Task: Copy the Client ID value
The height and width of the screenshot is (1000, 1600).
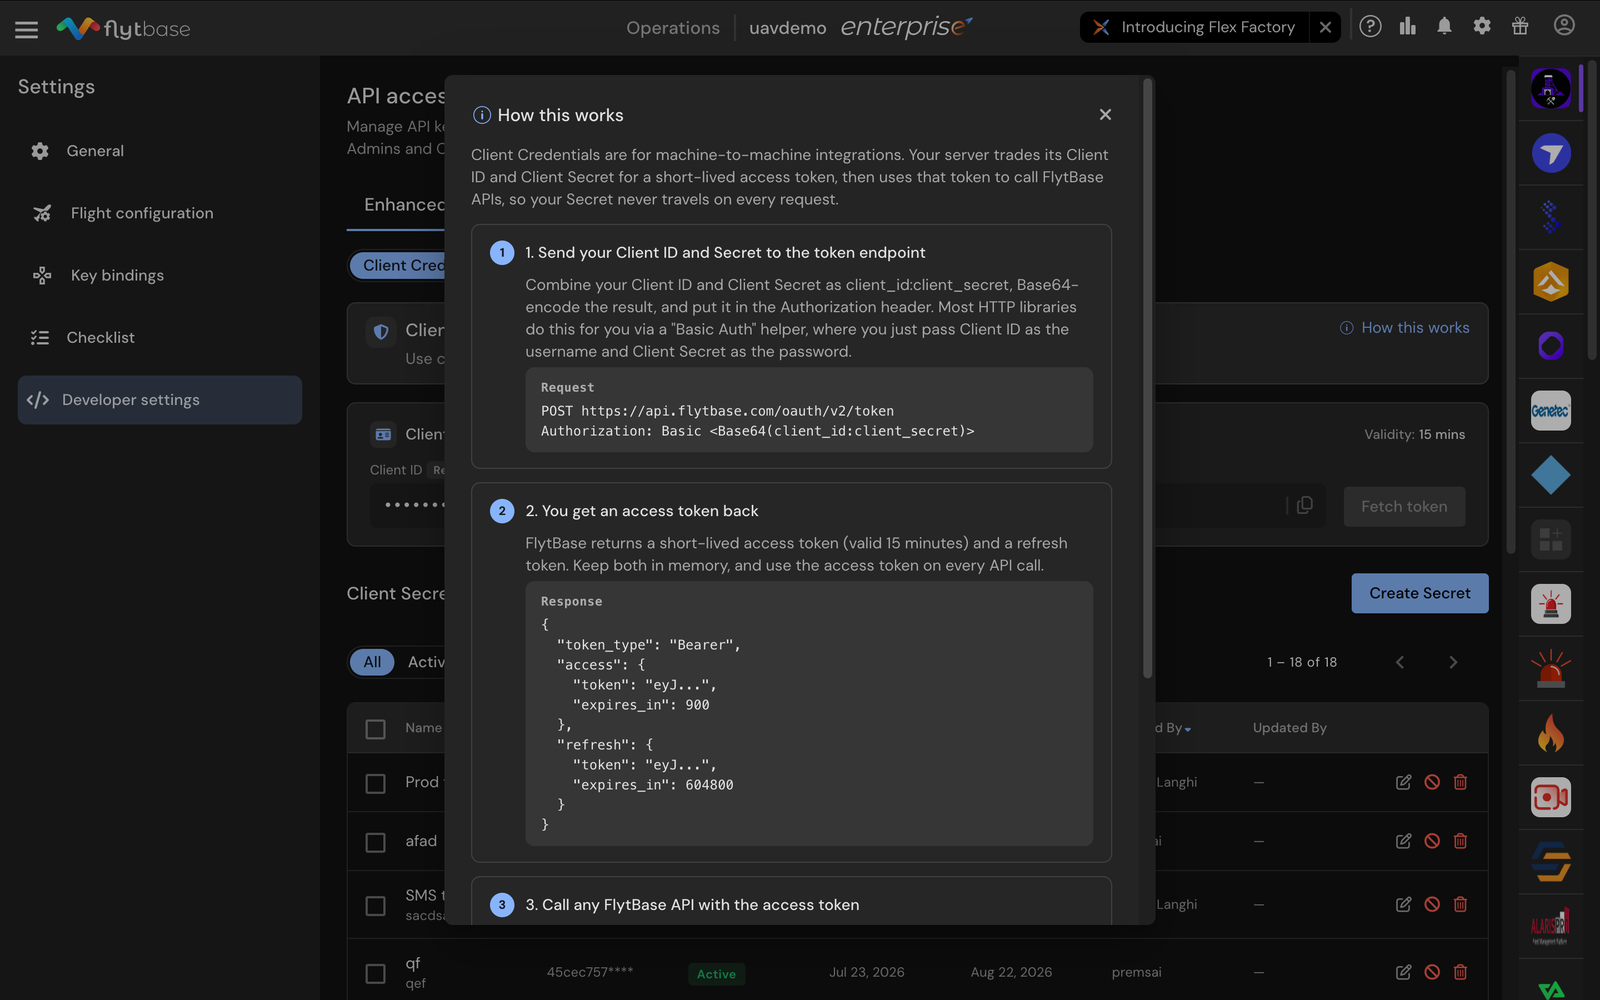Action: 1305,506
